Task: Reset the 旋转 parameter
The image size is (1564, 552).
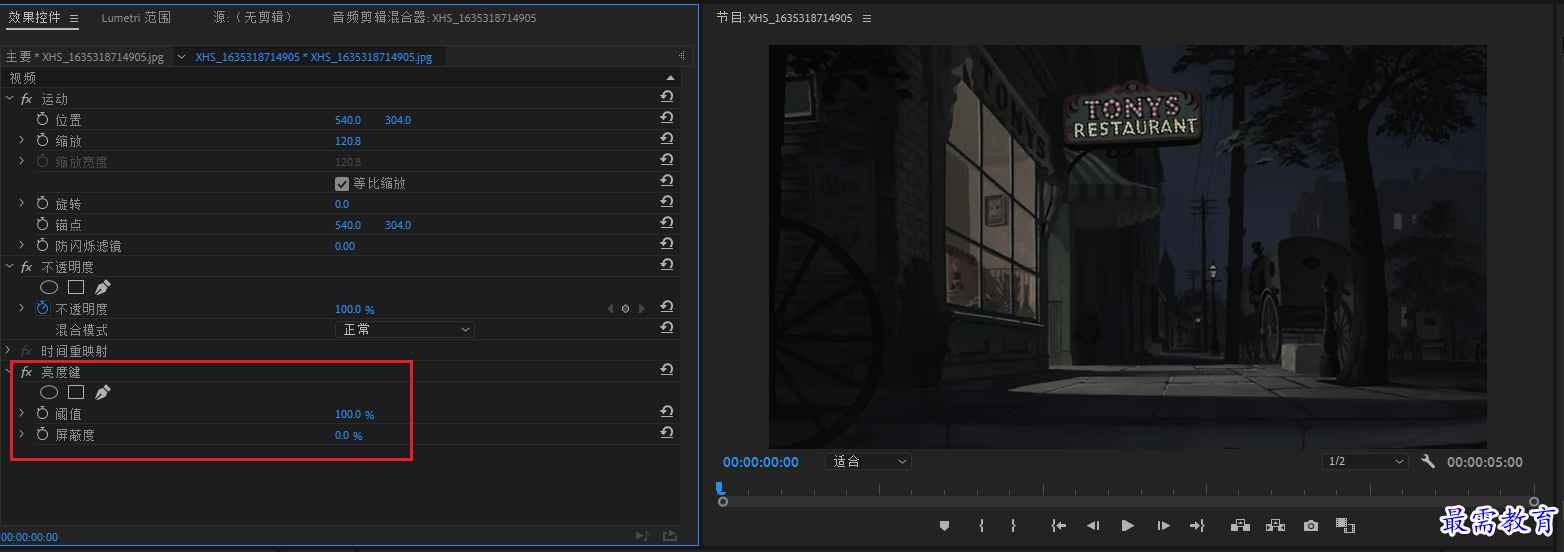Action: tap(666, 202)
